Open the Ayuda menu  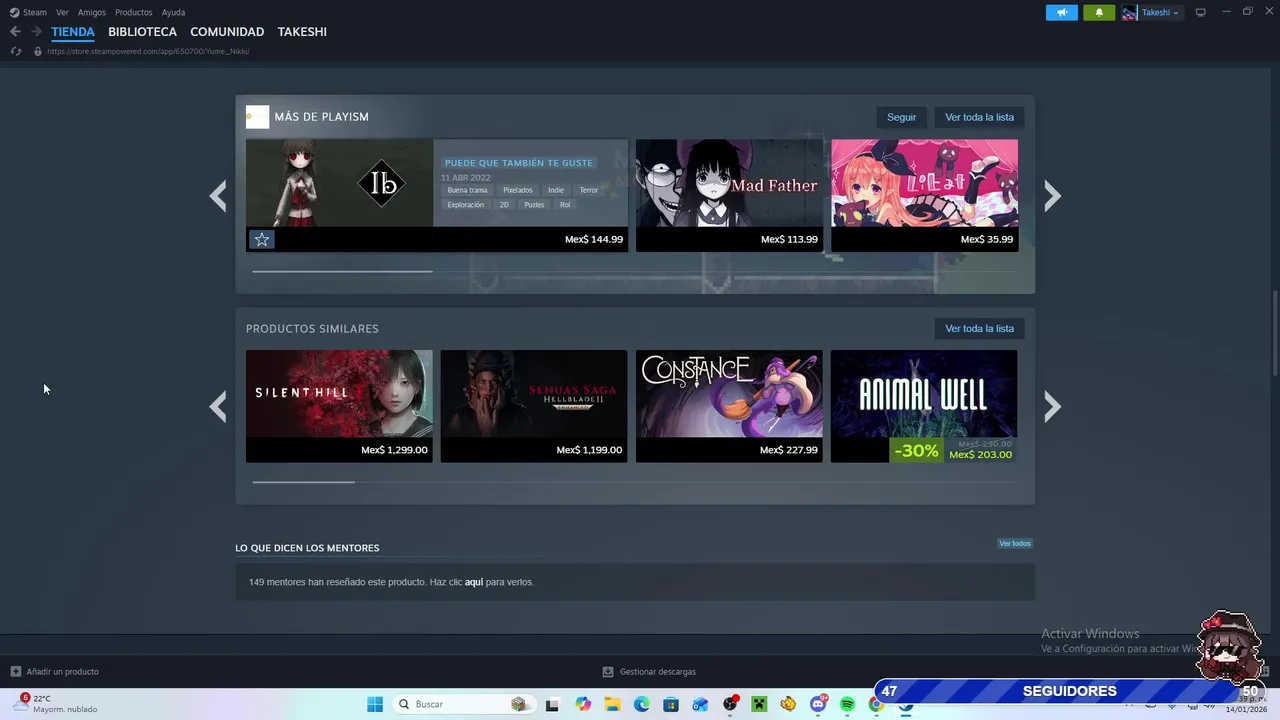pos(173,12)
